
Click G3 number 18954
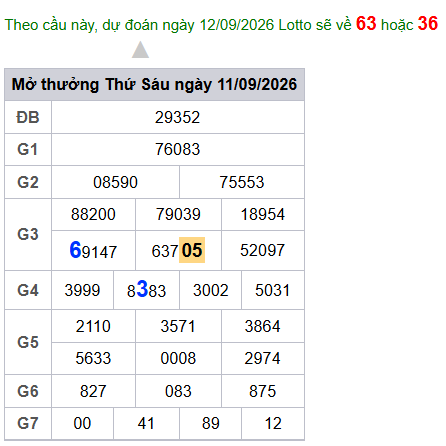[263, 214]
